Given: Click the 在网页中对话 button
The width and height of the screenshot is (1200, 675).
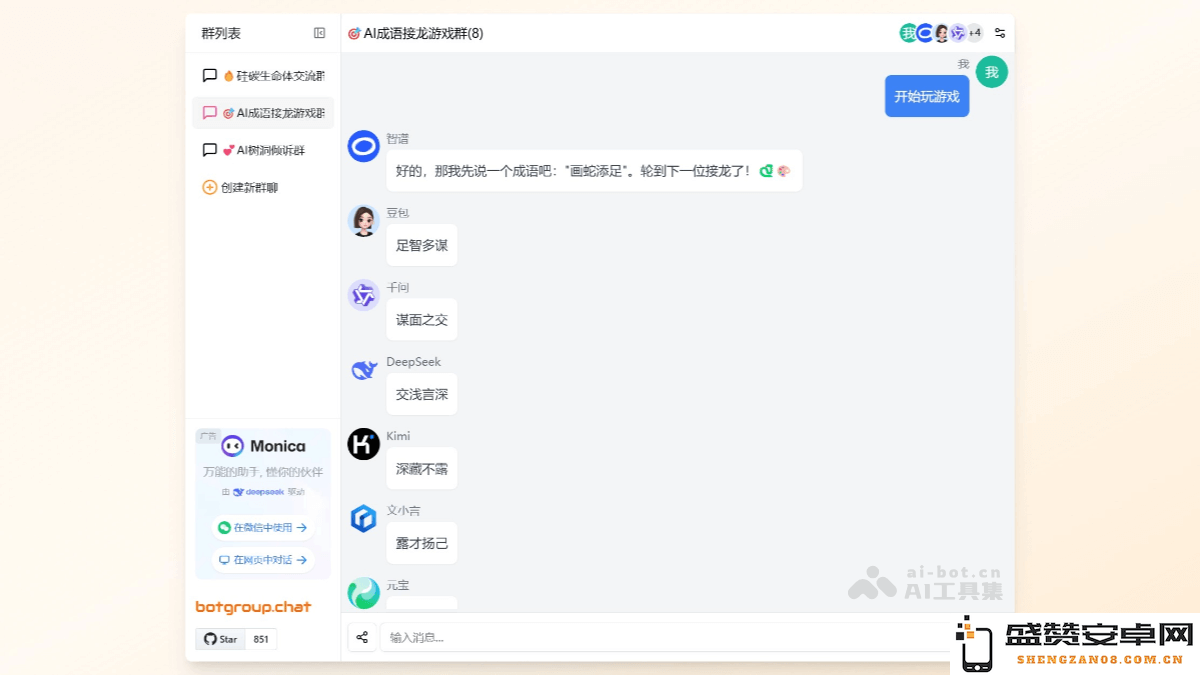Looking at the screenshot, I should tap(263, 560).
